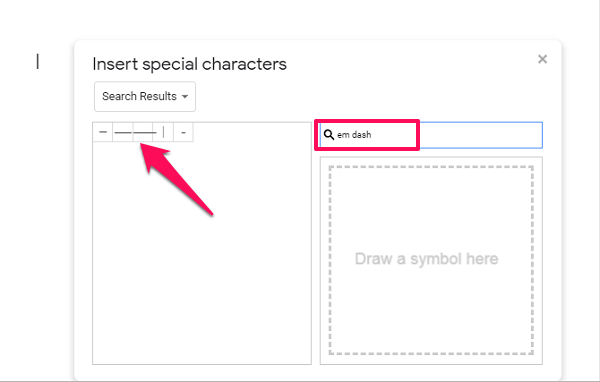Image resolution: width=600 pixels, height=382 pixels.
Task: Click the 'em dash' search input field
Action: pos(431,135)
